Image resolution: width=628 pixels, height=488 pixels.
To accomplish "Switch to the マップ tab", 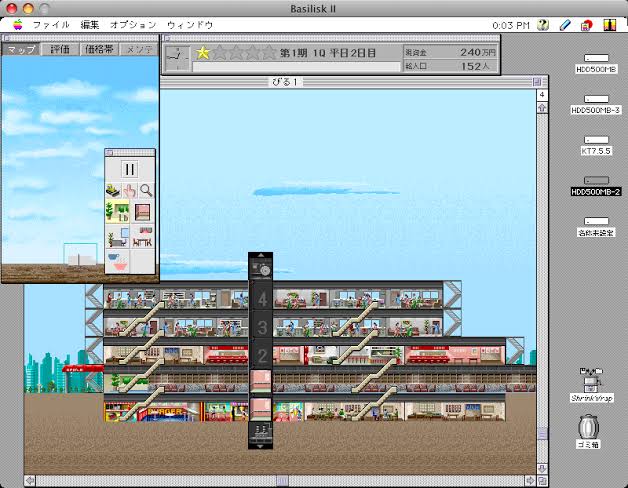I will (21, 49).
